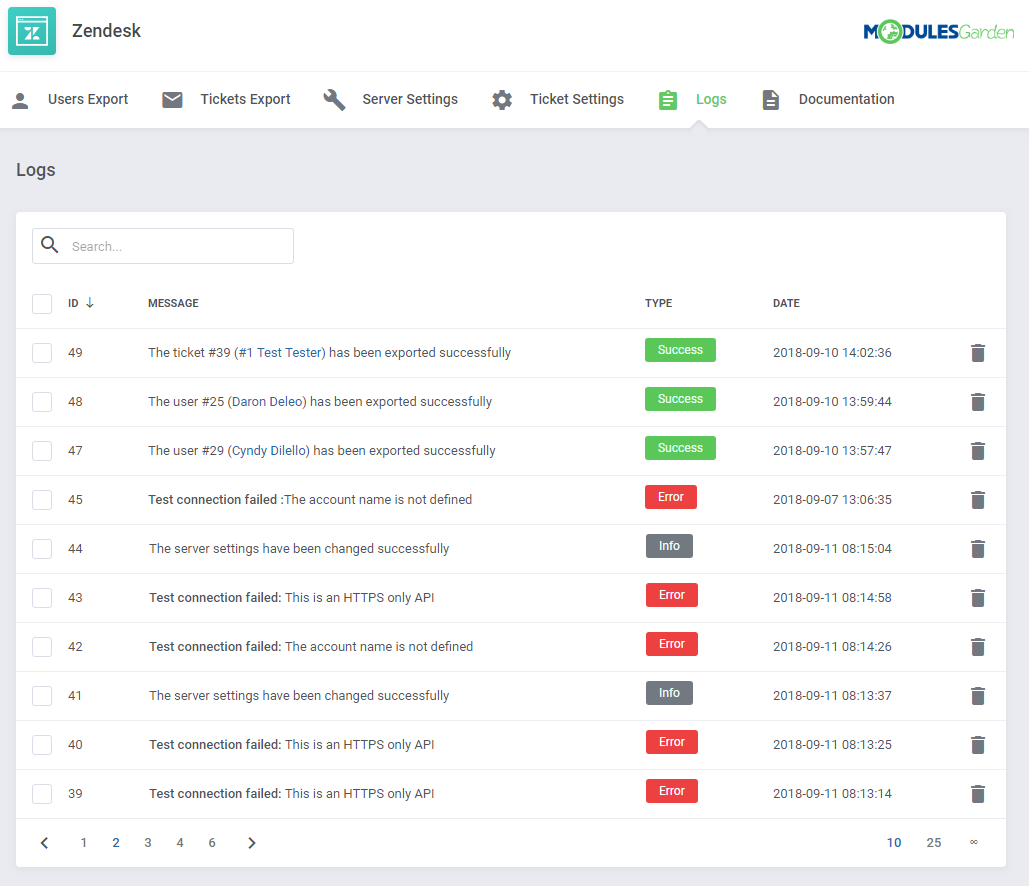Viewport: 1029px width, 886px height.
Task: Open the #1 Test Tester ticket link
Action: [x=280, y=352]
